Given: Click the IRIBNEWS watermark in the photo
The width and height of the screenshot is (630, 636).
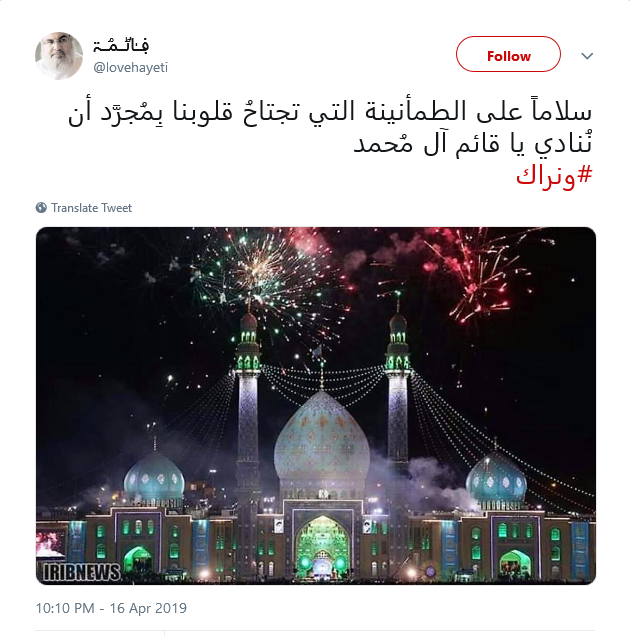Looking at the screenshot, I should tap(82, 572).
